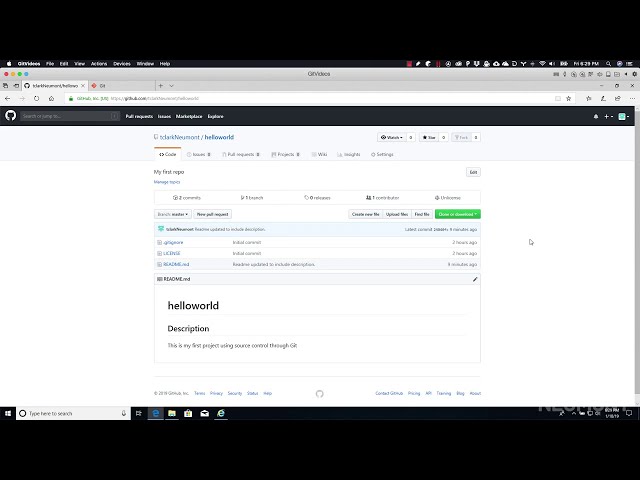Open the plus create-new dropdown
Image resolution: width=640 pixels, height=480 pixels.
click(x=608, y=116)
